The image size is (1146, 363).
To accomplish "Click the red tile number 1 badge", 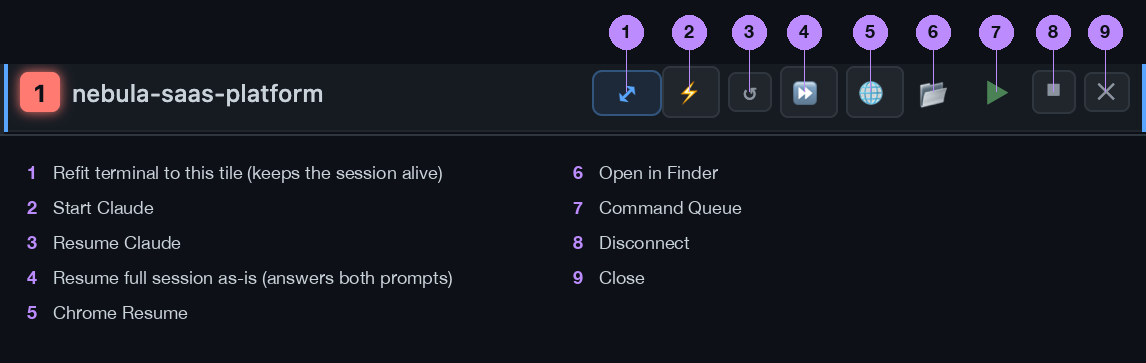I will point(40,93).
